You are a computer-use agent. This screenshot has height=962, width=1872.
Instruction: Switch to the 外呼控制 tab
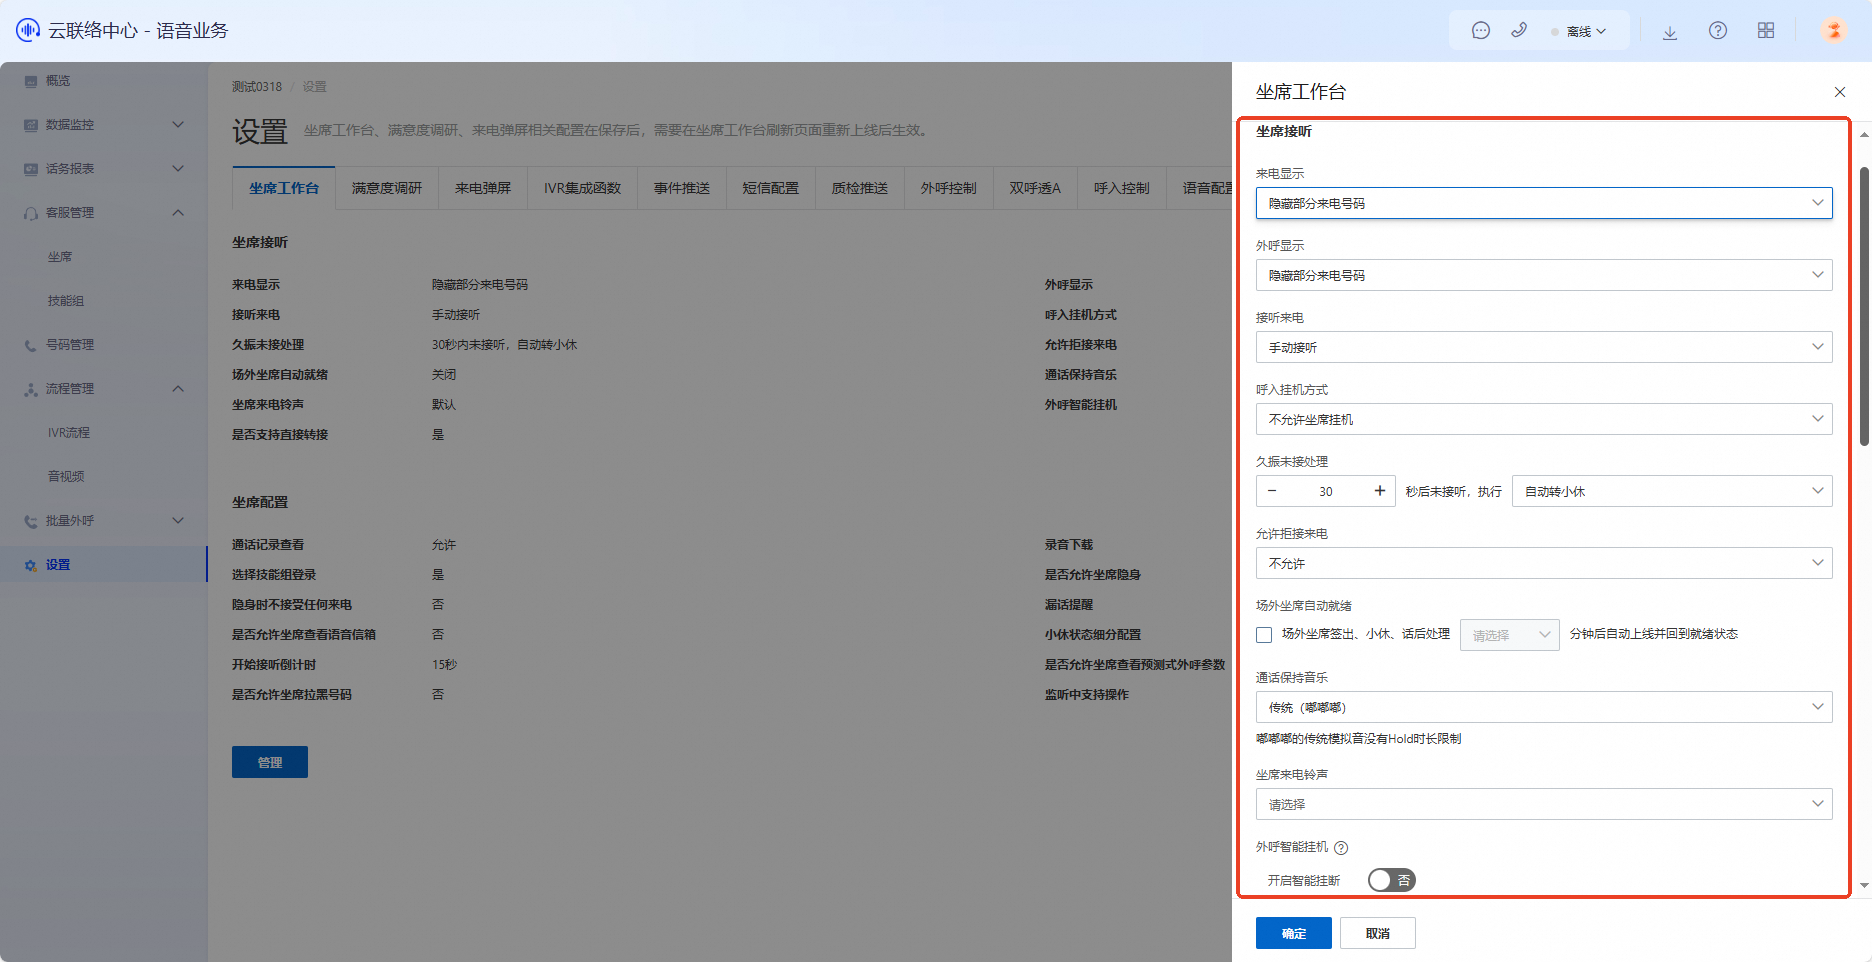(x=949, y=188)
